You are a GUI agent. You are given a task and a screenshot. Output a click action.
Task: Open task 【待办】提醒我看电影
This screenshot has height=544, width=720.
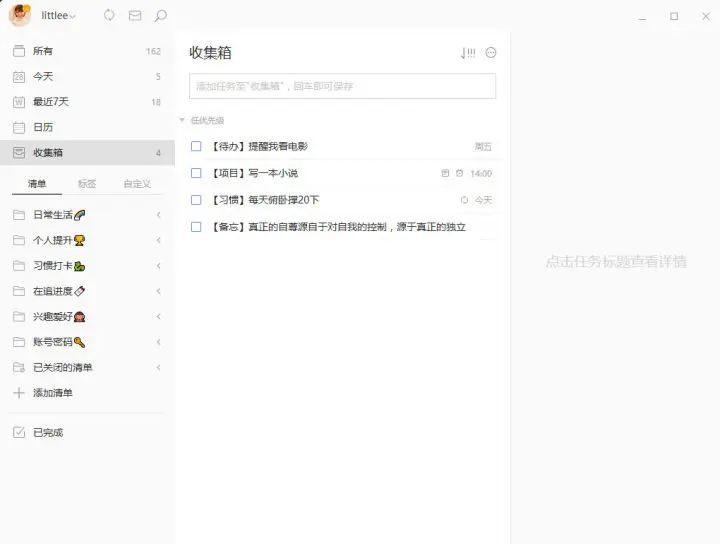coord(259,146)
